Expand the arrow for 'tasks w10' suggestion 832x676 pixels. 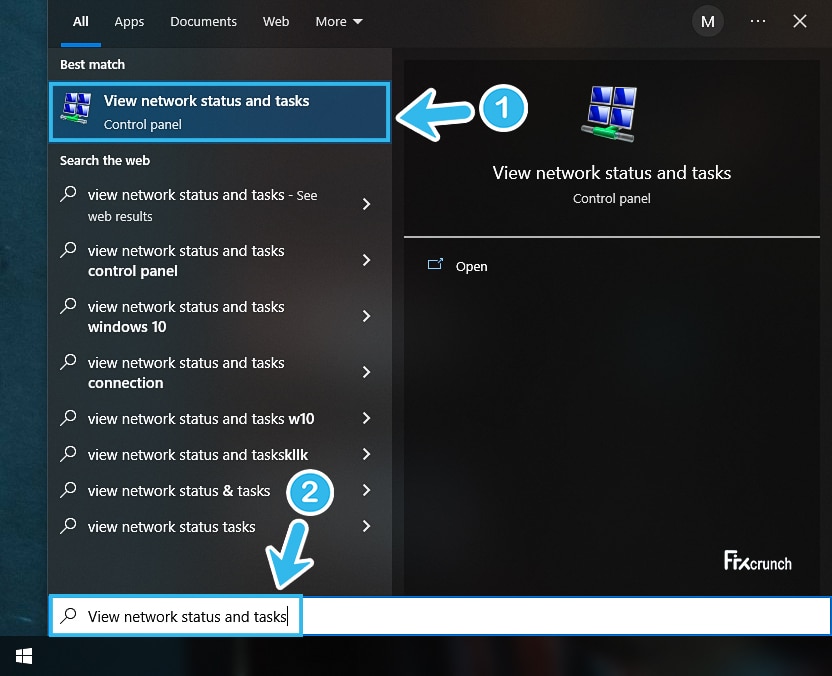[366, 418]
